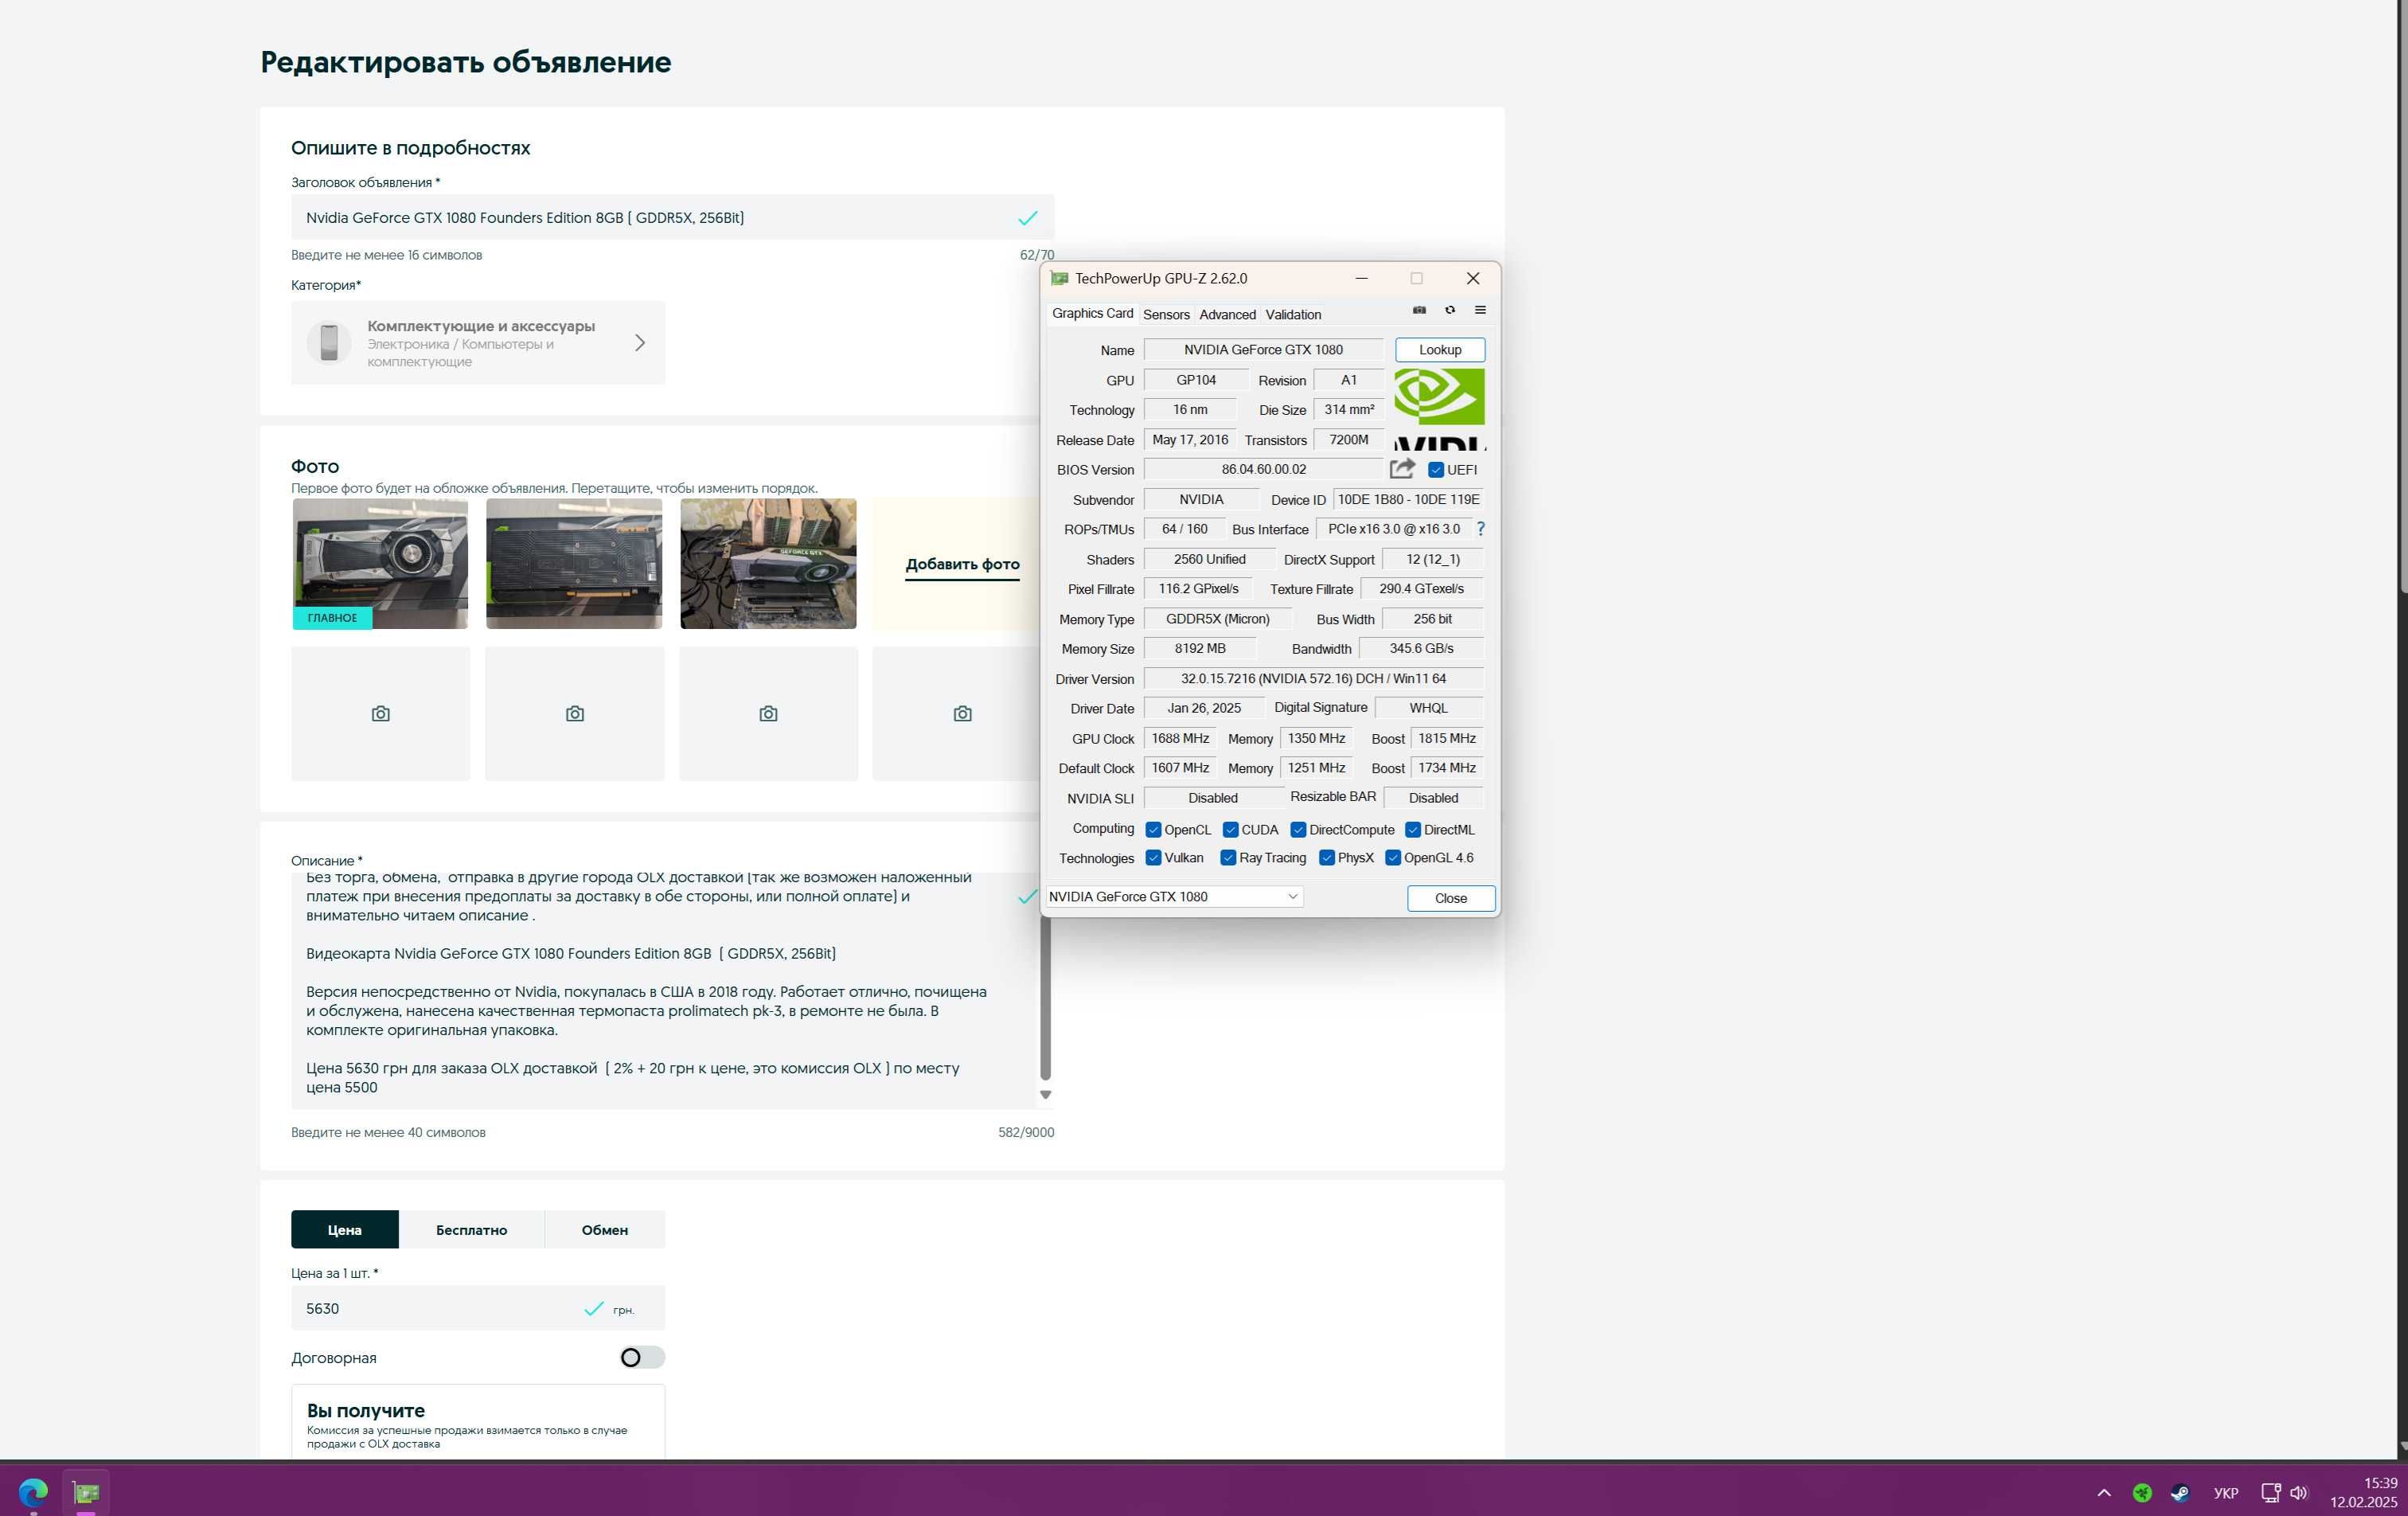This screenshot has width=2408, height=1516.
Task: Click the GPU-Z screenshot camera icon
Action: pos(1419,310)
